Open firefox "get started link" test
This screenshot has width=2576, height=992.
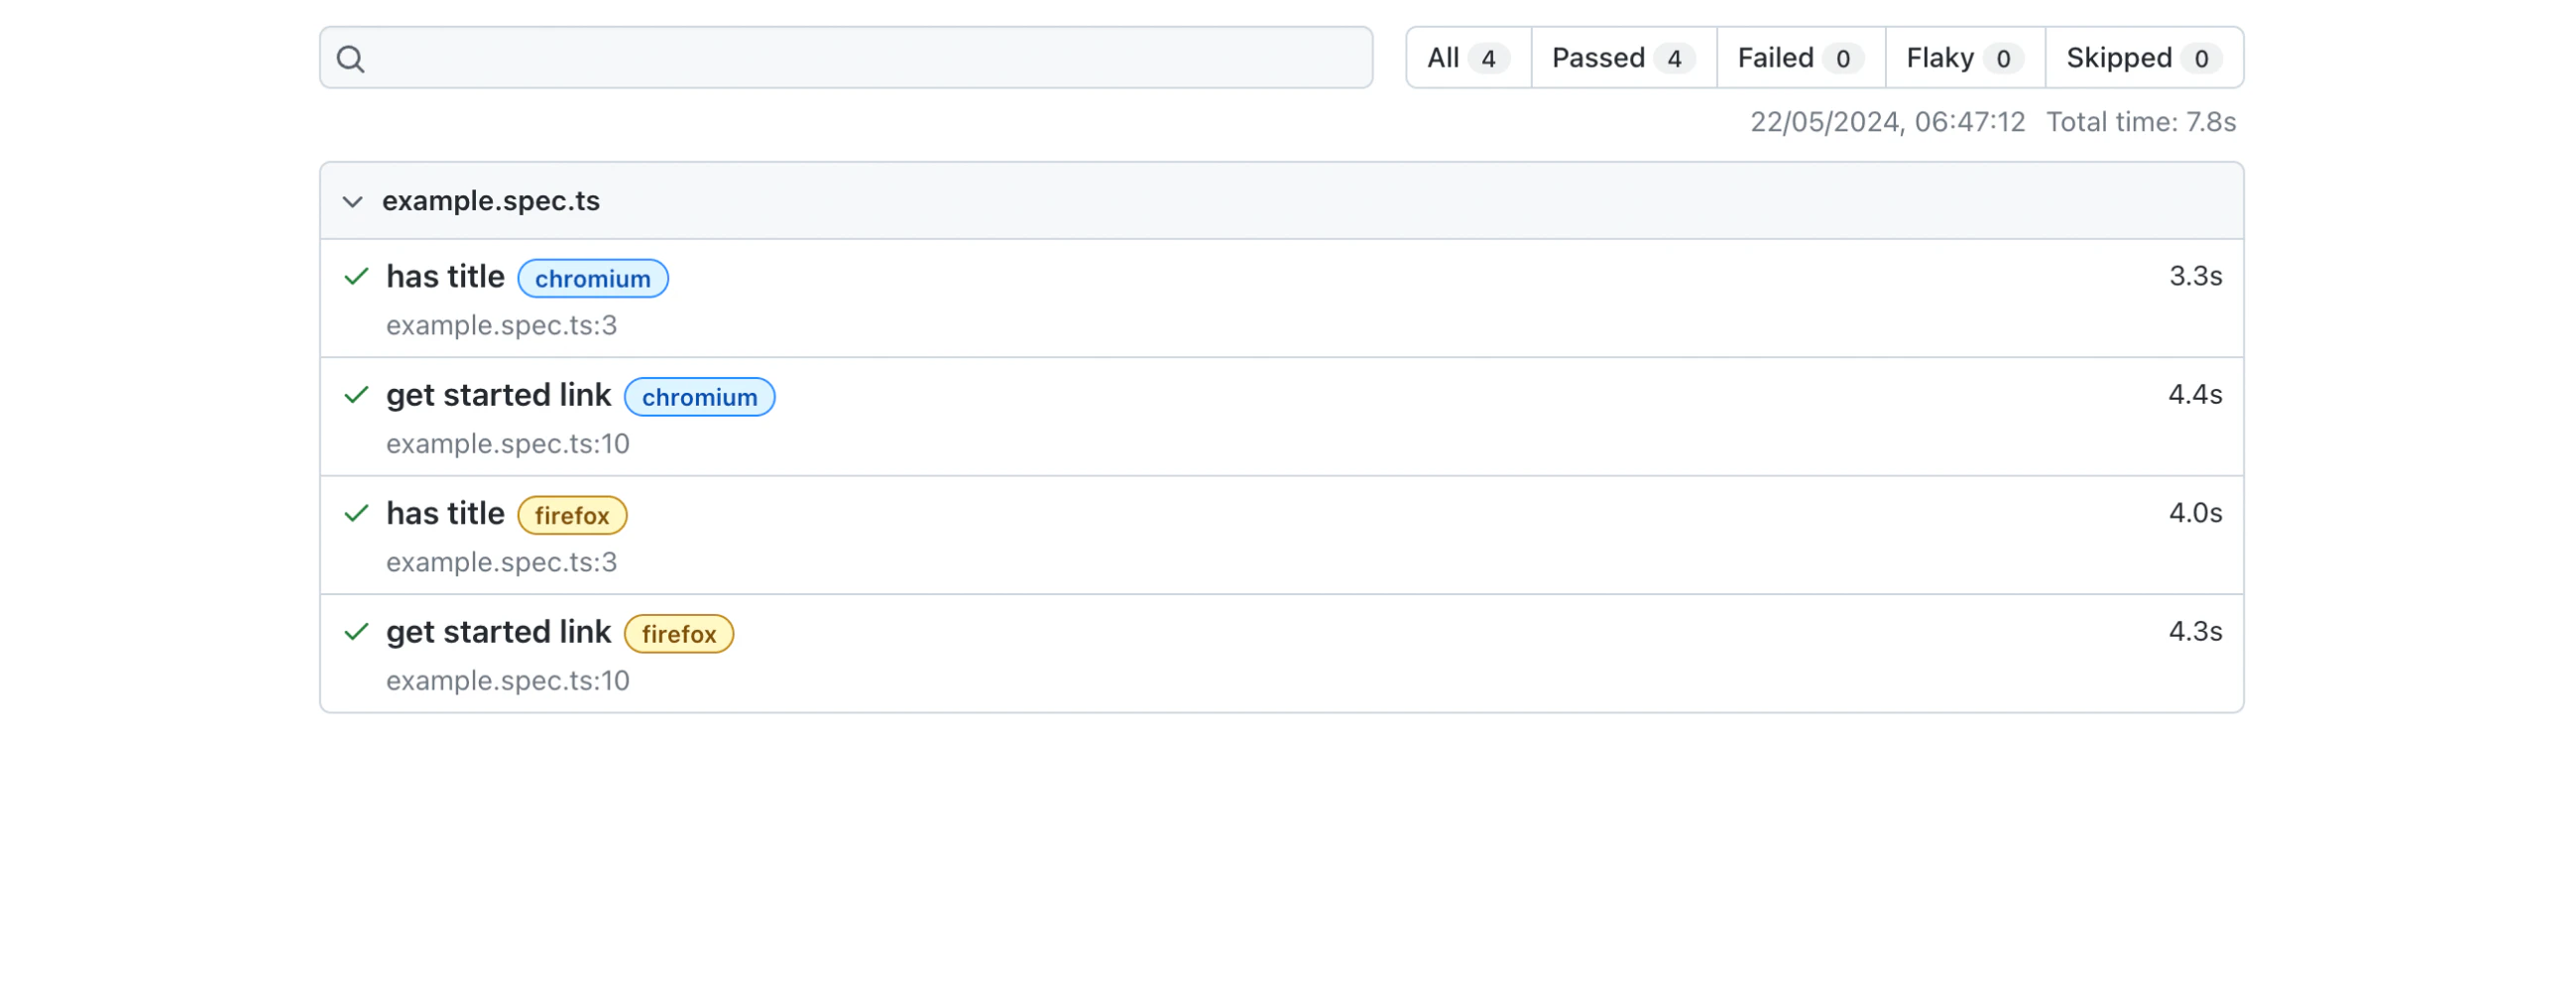[x=498, y=632]
